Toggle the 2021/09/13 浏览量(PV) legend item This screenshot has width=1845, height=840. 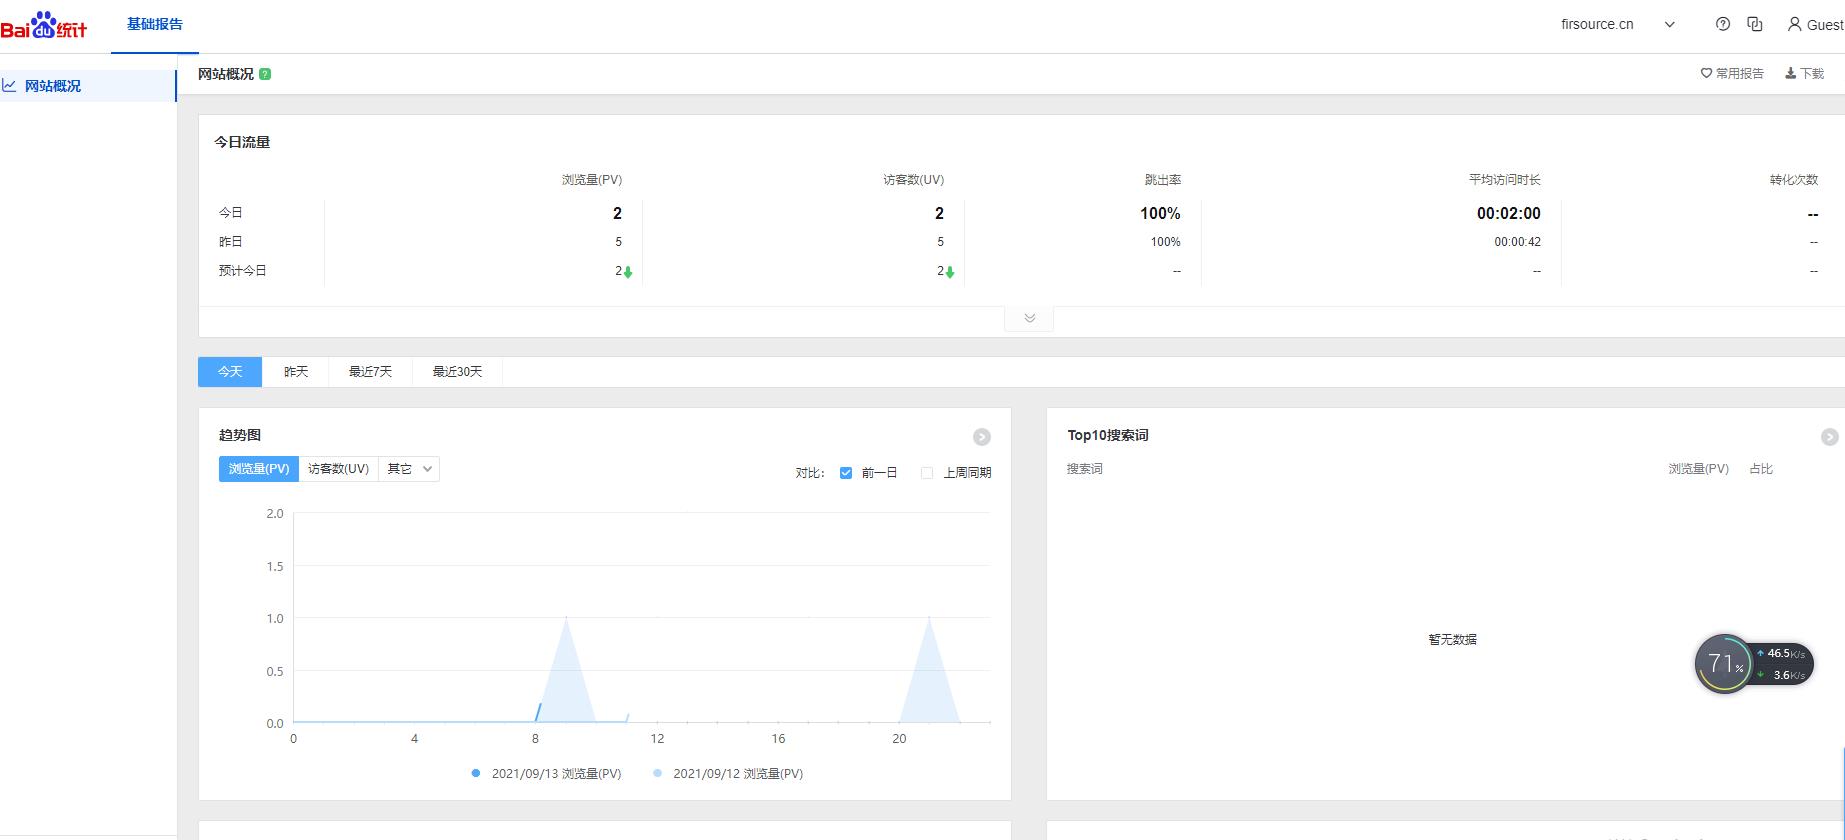click(x=546, y=774)
